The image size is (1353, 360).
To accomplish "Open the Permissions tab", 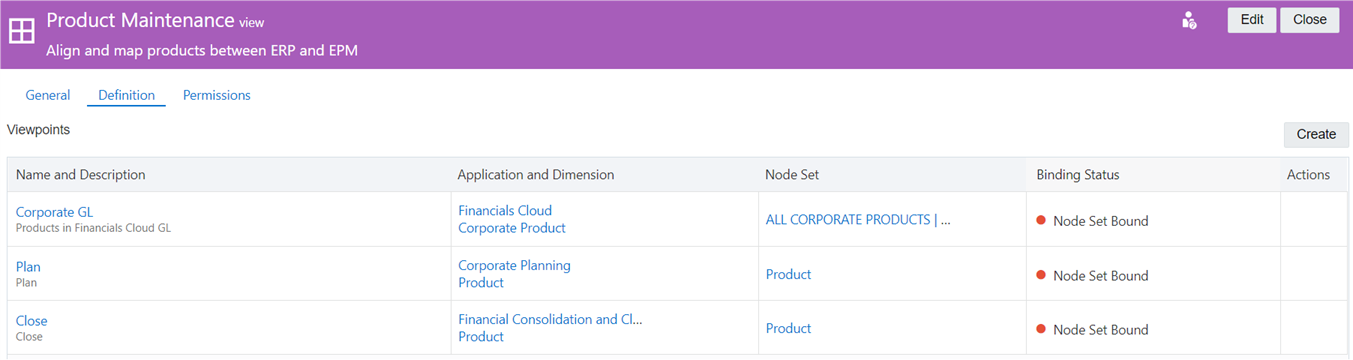I will [x=216, y=95].
